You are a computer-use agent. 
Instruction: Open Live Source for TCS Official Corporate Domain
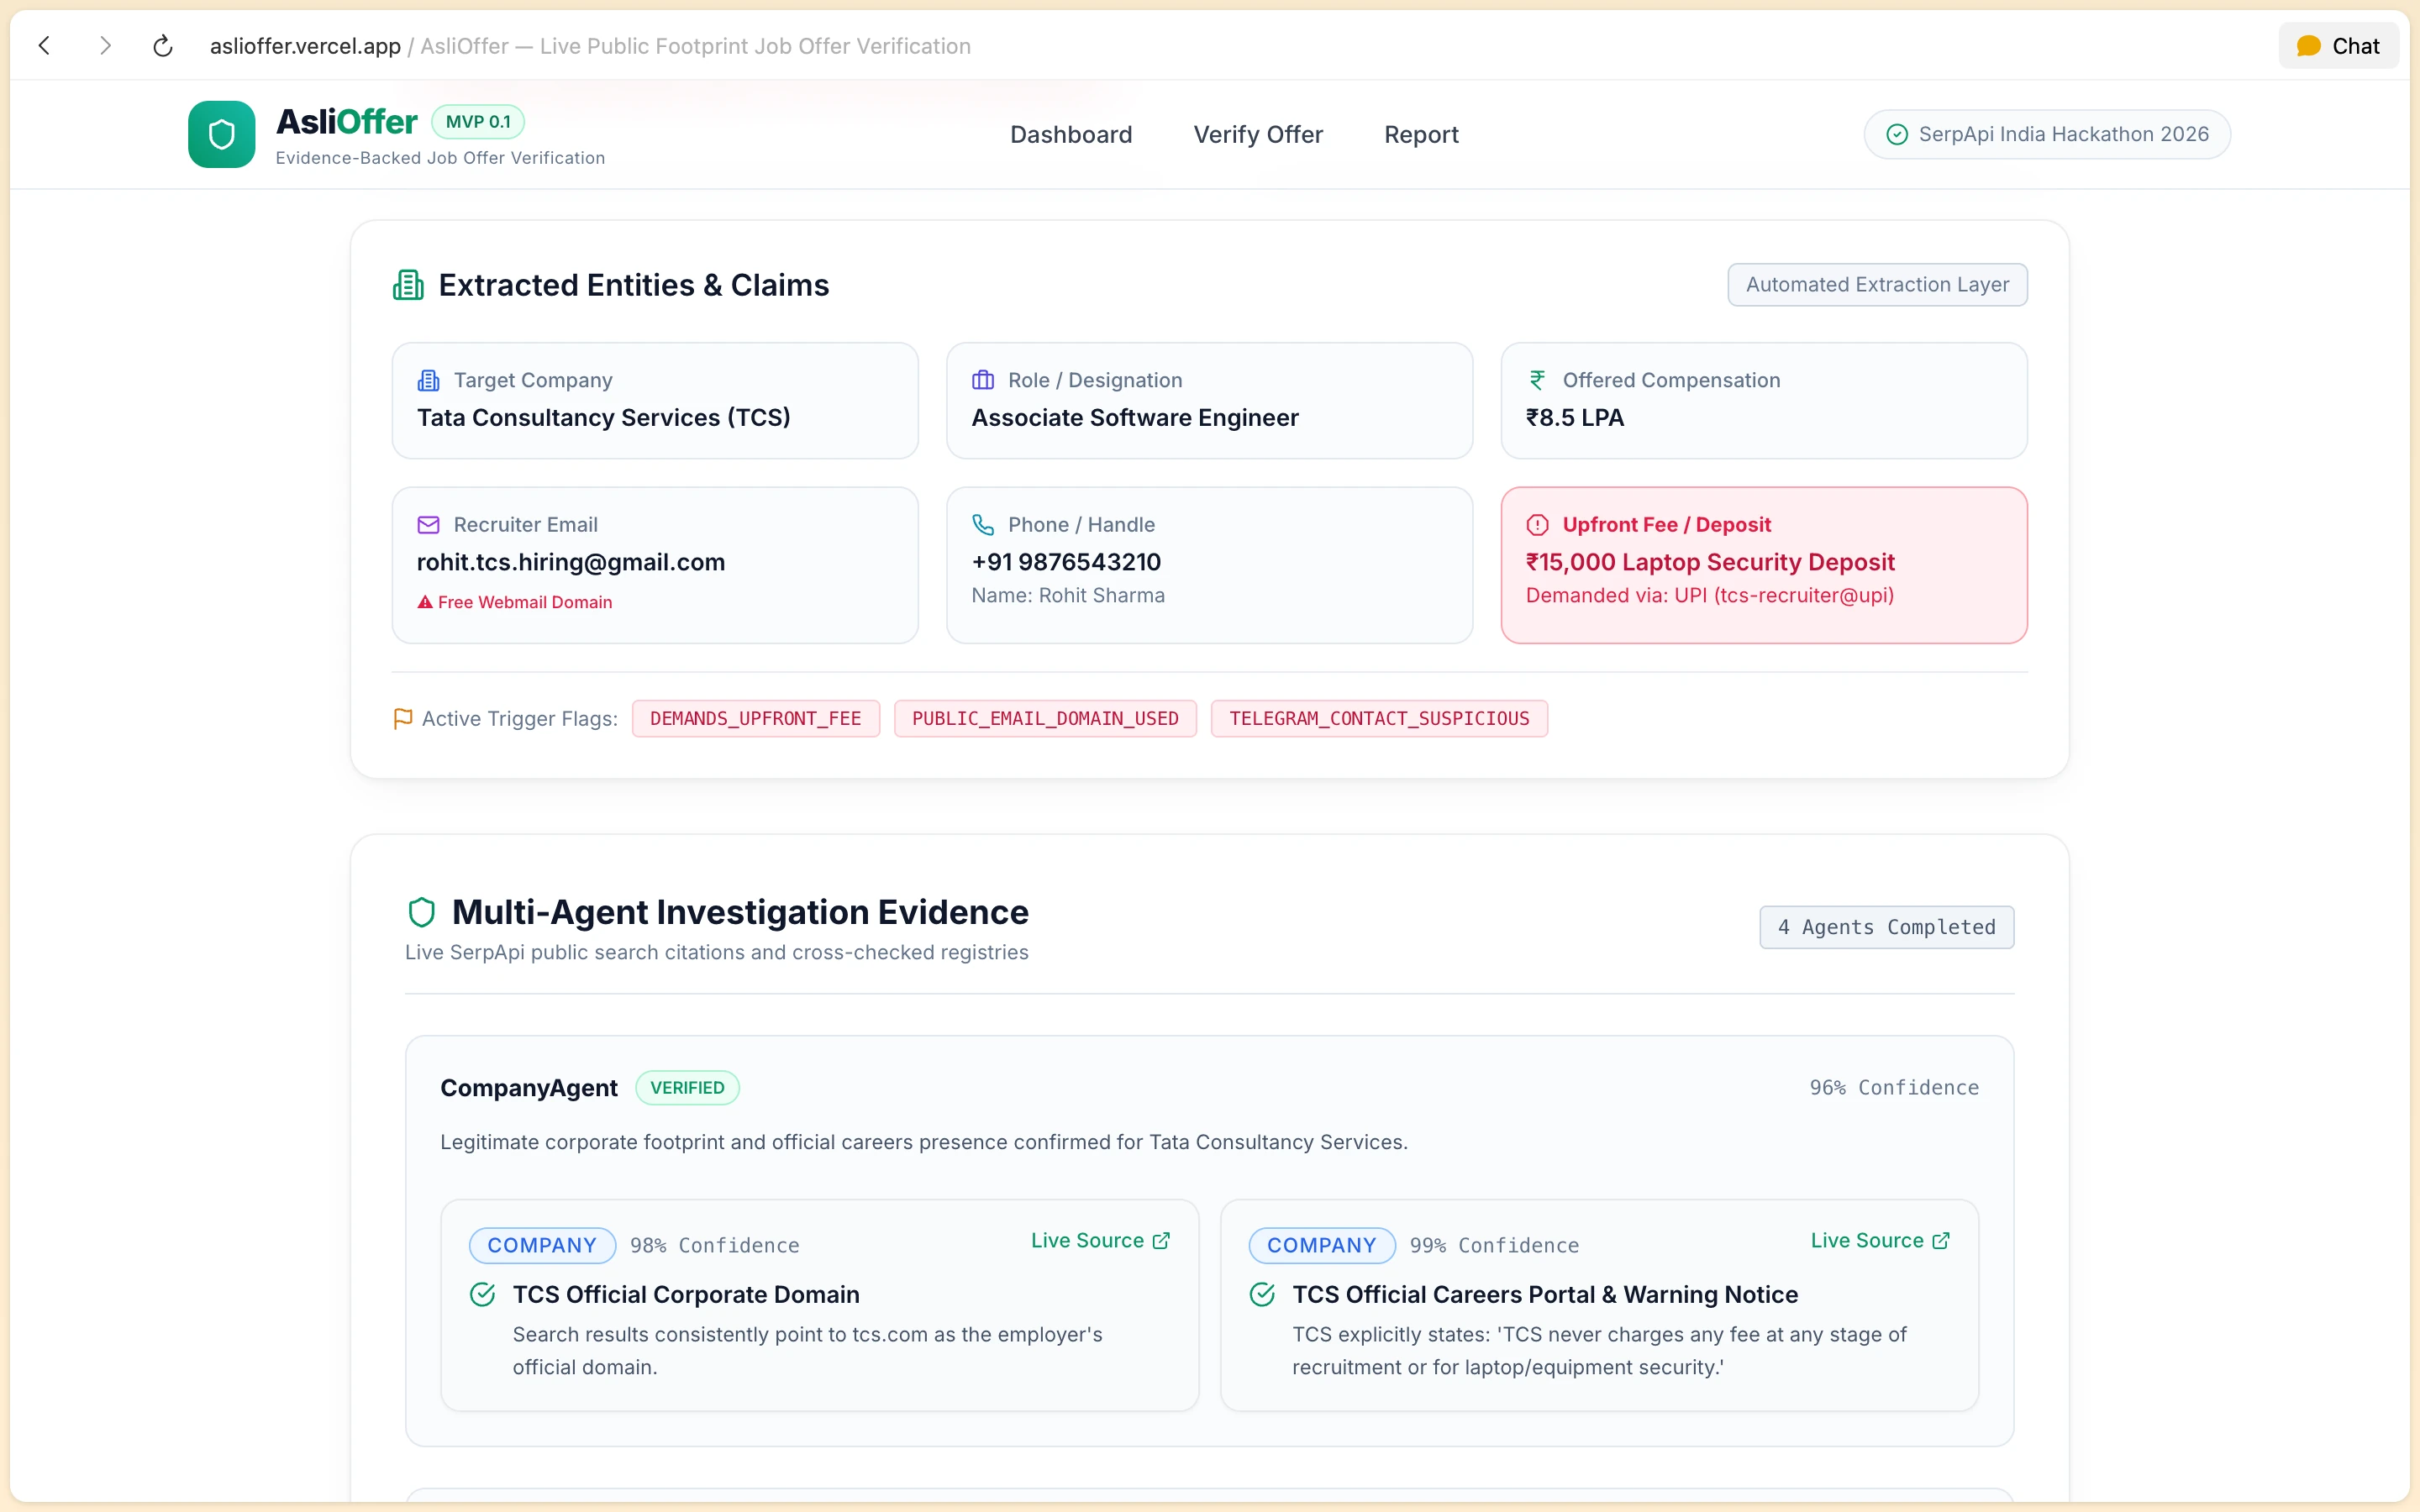[1100, 1240]
